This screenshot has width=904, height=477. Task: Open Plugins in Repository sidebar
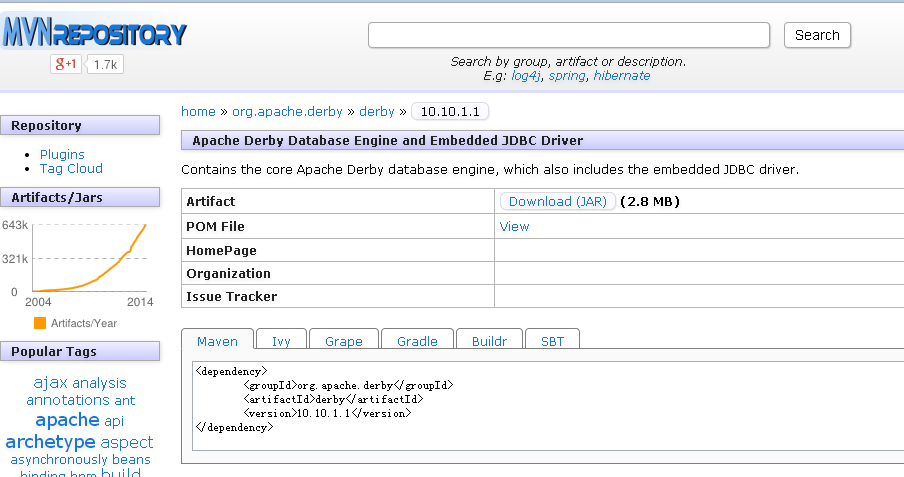62,155
